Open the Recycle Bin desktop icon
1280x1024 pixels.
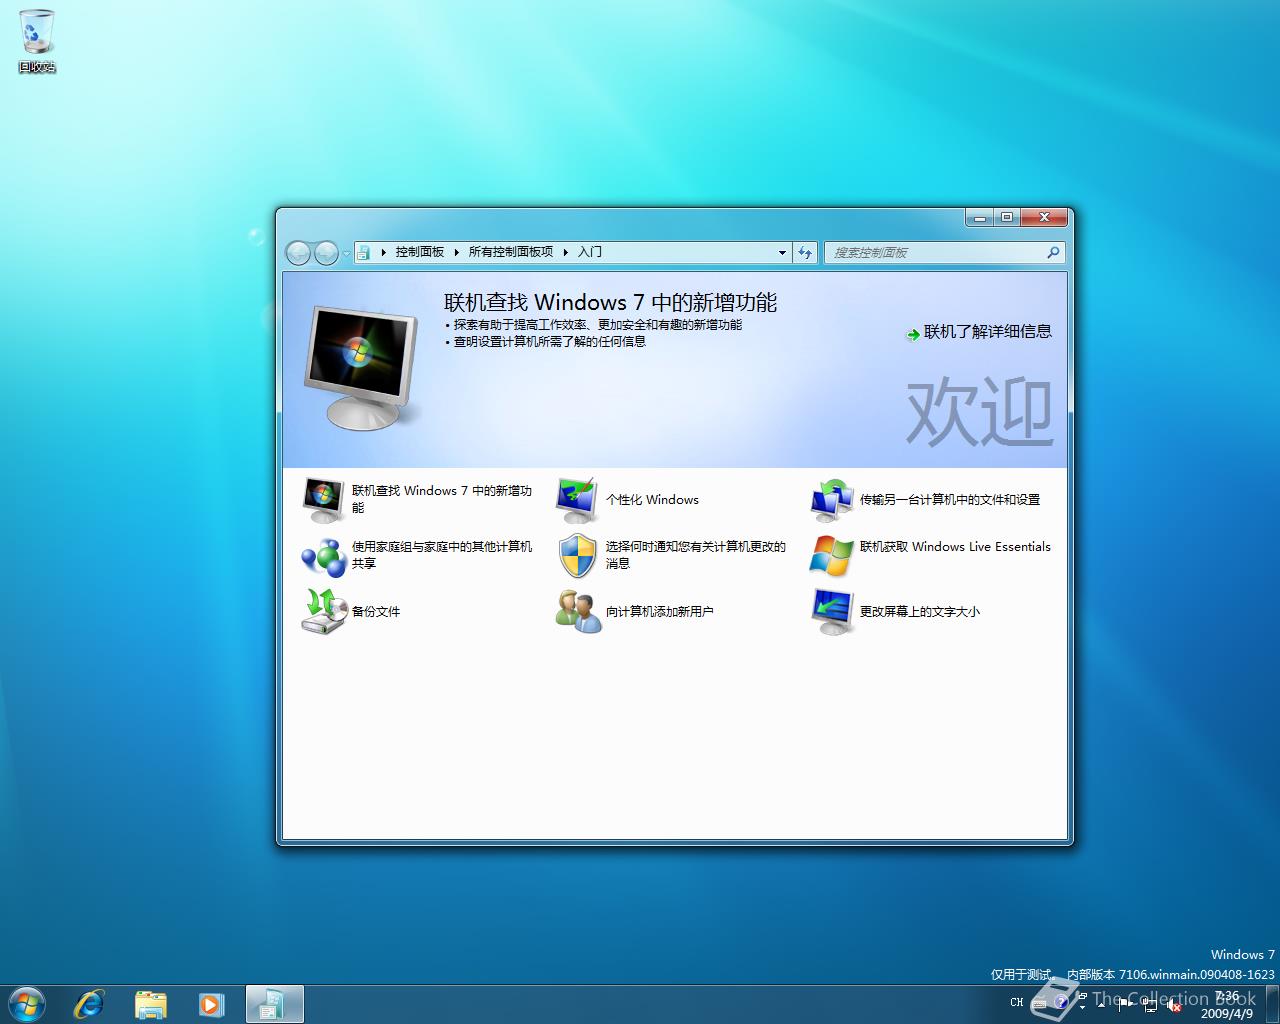click(37, 40)
